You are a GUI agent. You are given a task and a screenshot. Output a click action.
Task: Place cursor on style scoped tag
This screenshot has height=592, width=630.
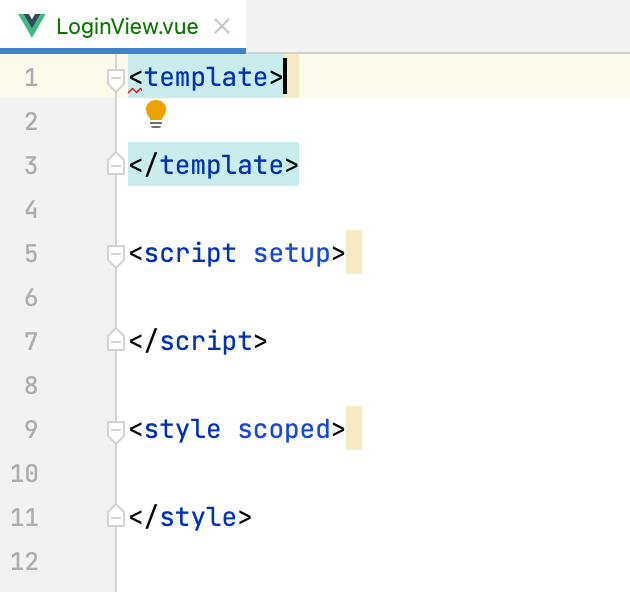pos(237,430)
